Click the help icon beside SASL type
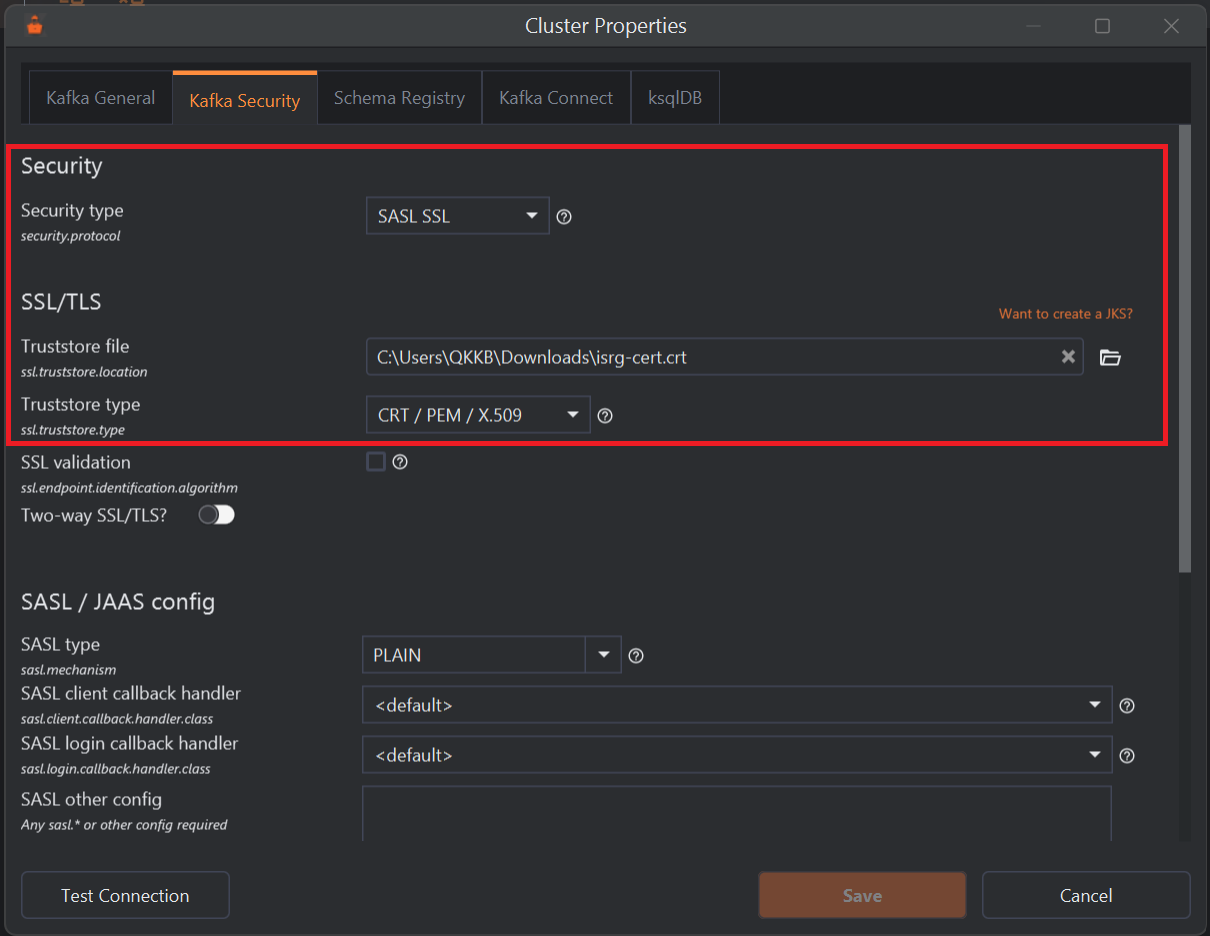The height and width of the screenshot is (936, 1210). [x=636, y=656]
